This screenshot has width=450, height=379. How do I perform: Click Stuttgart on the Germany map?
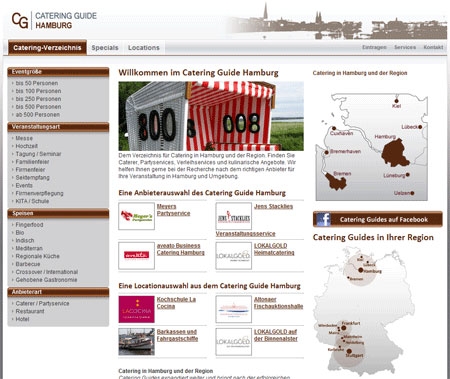(x=349, y=351)
